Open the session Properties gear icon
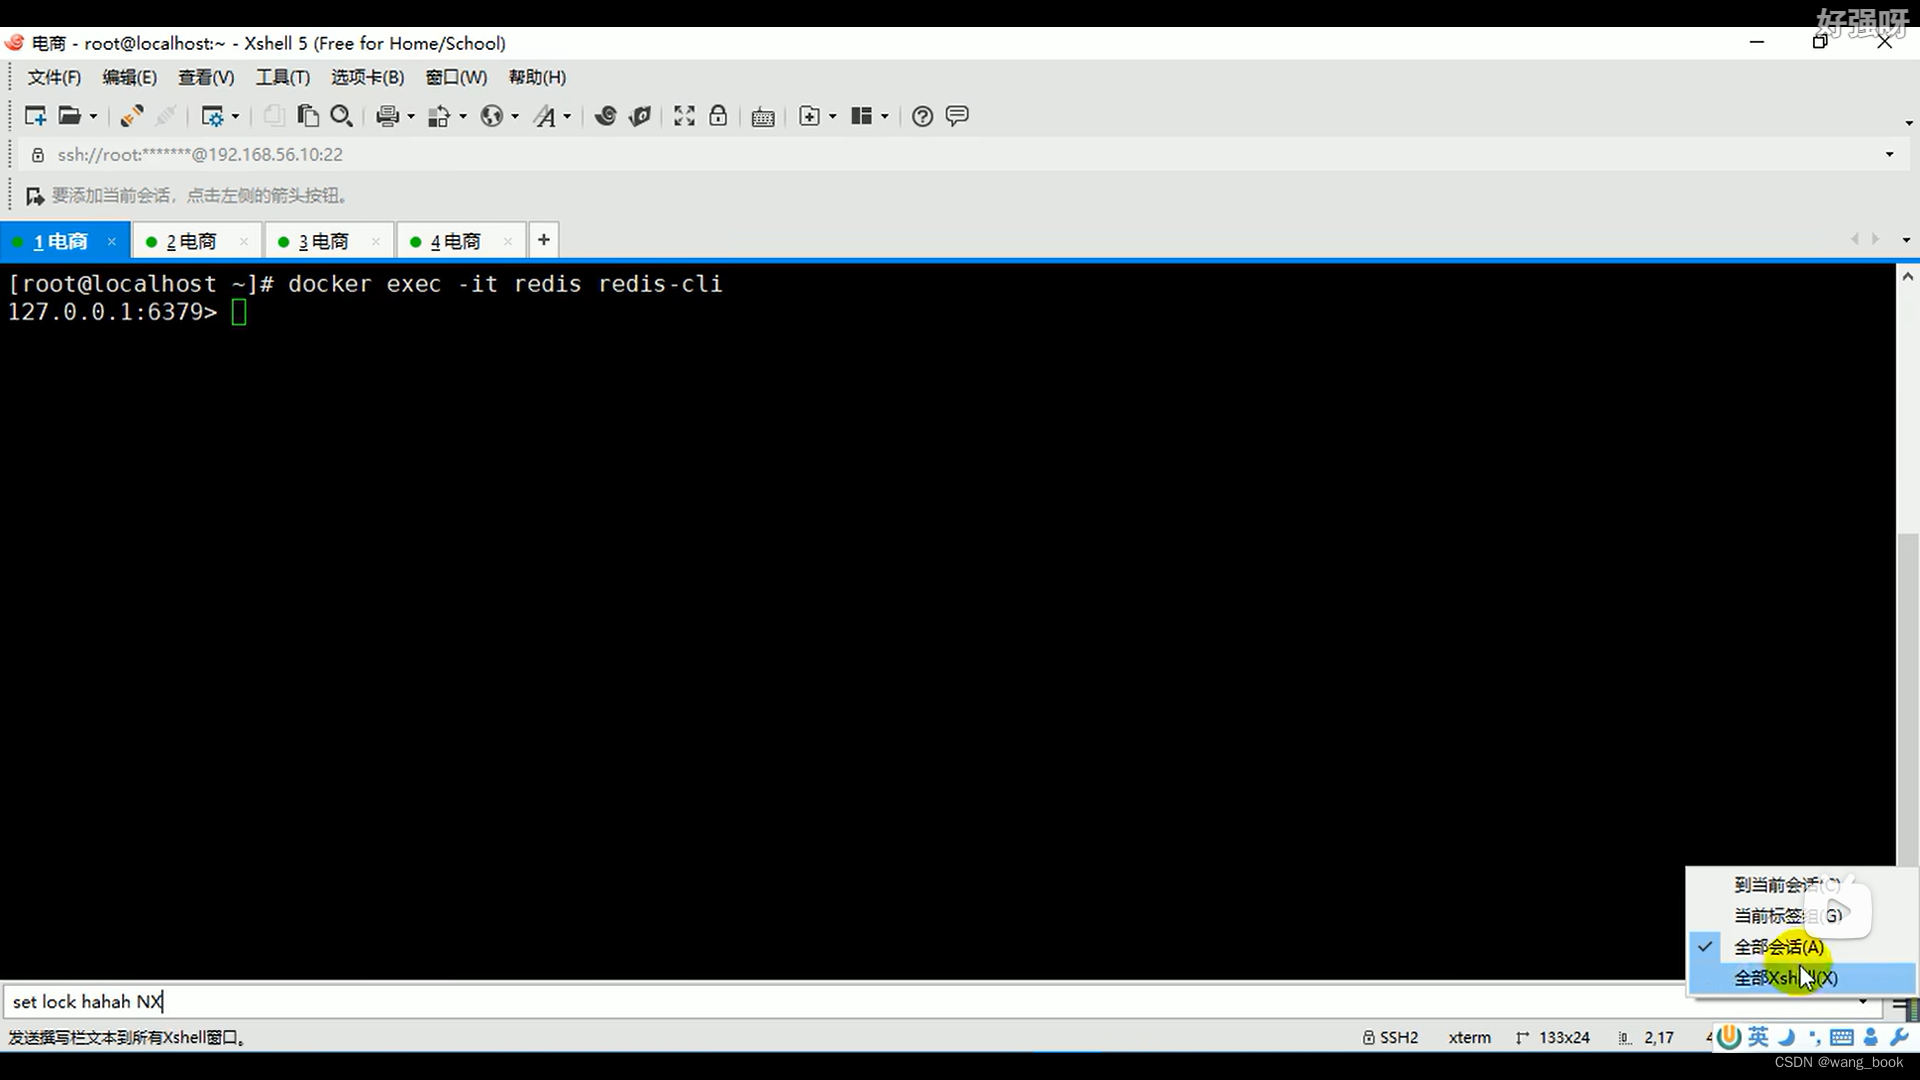The image size is (1920, 1080). coord(212,116)
